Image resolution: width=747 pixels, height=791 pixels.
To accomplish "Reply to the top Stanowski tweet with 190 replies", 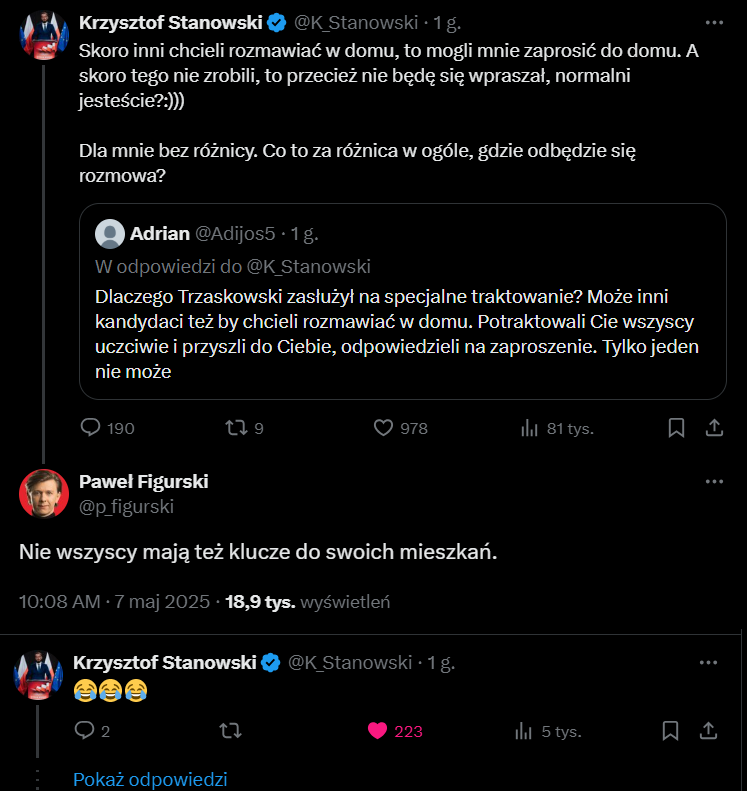I will 91,428.
